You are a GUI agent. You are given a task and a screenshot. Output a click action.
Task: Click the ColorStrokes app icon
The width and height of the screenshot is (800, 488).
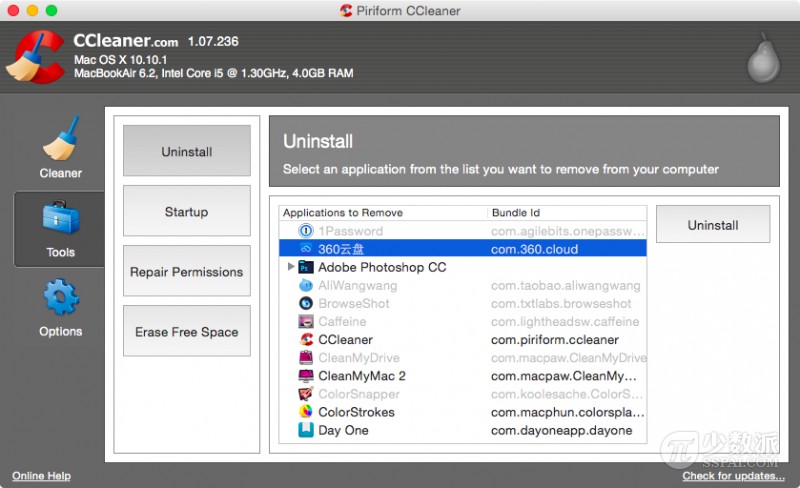click(306, 412)
